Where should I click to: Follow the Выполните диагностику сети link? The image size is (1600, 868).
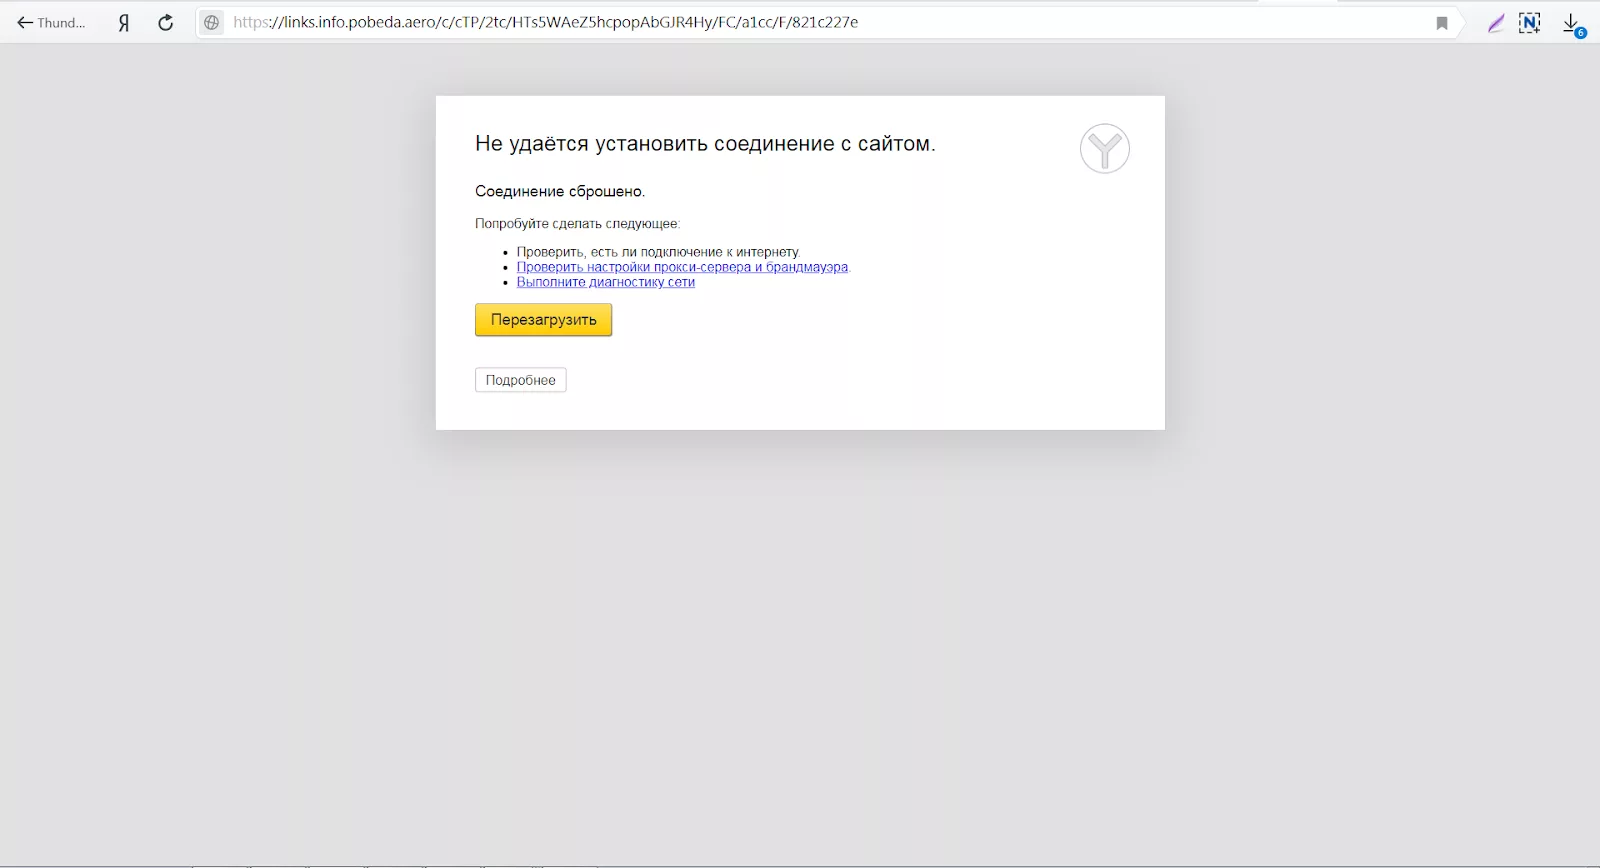pyautogui.click(x=606, y=282)
